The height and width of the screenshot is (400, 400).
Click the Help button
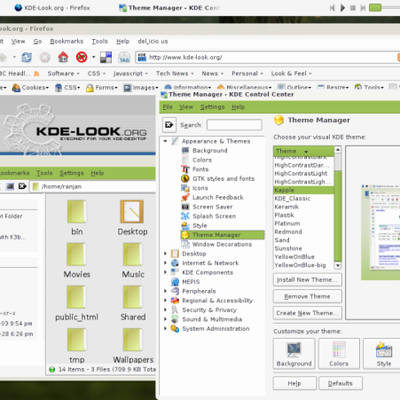[x=295, y=383]
